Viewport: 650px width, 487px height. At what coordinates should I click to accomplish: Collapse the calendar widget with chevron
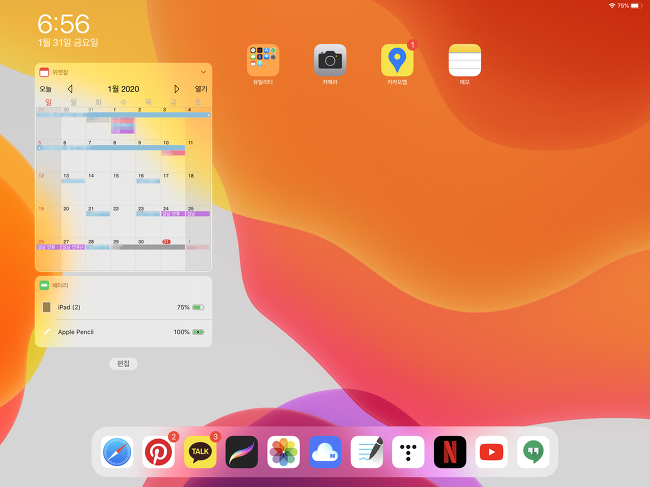[x=203, y=72]
